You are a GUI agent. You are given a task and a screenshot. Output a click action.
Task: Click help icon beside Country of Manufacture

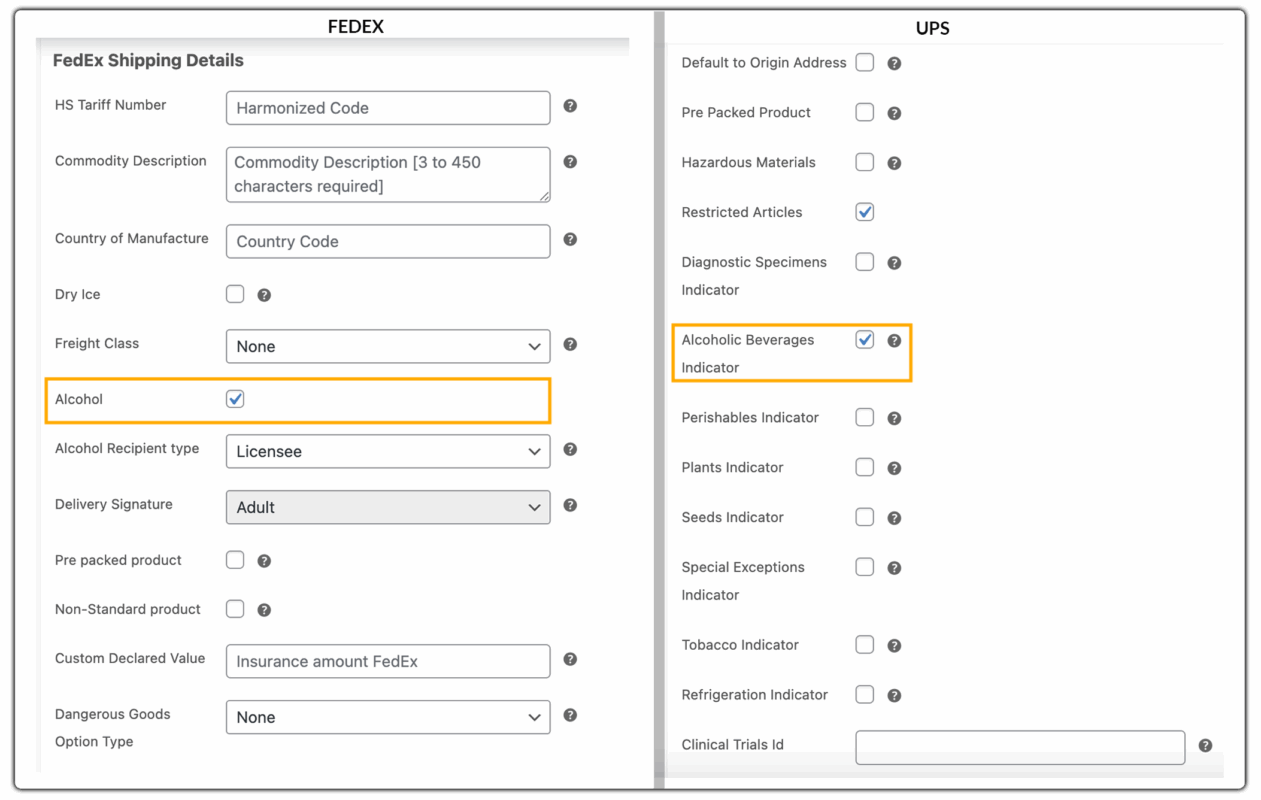(x=570, y=240)
